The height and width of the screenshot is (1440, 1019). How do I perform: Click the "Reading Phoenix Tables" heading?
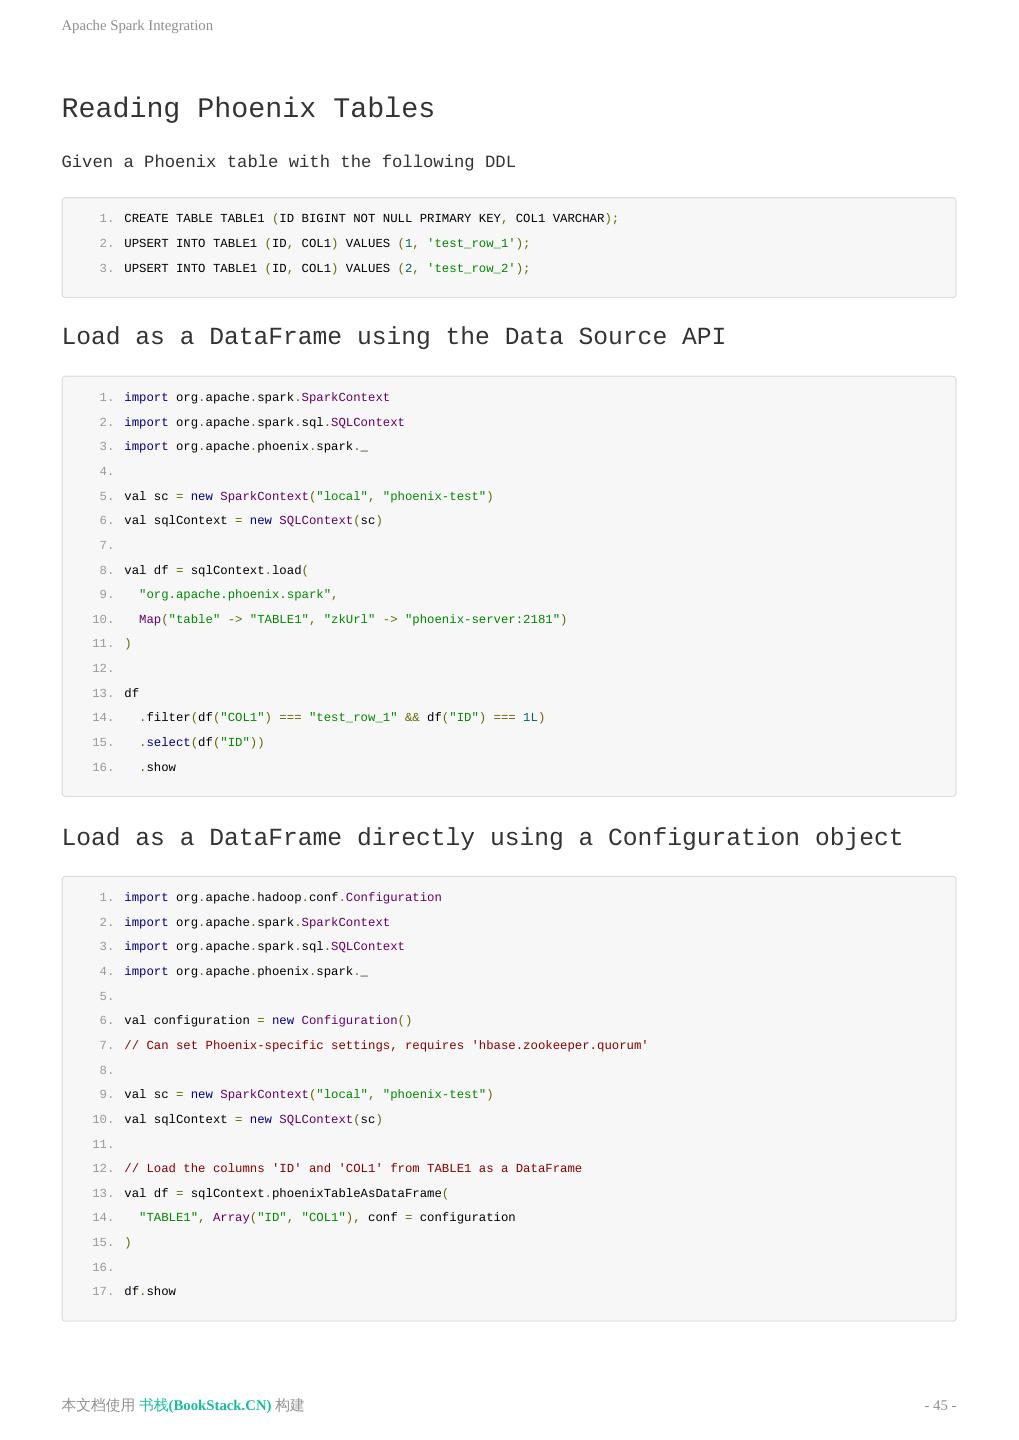(x=248, y=109)
